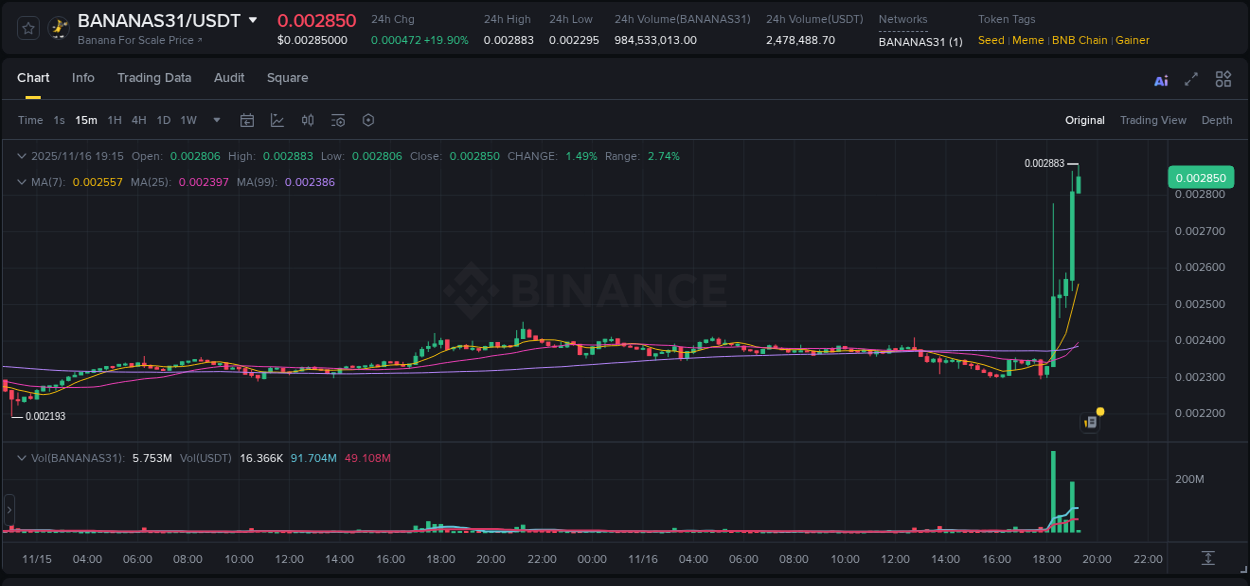
Task: Launch the Binance Ai assistant
Action: 1161,79
